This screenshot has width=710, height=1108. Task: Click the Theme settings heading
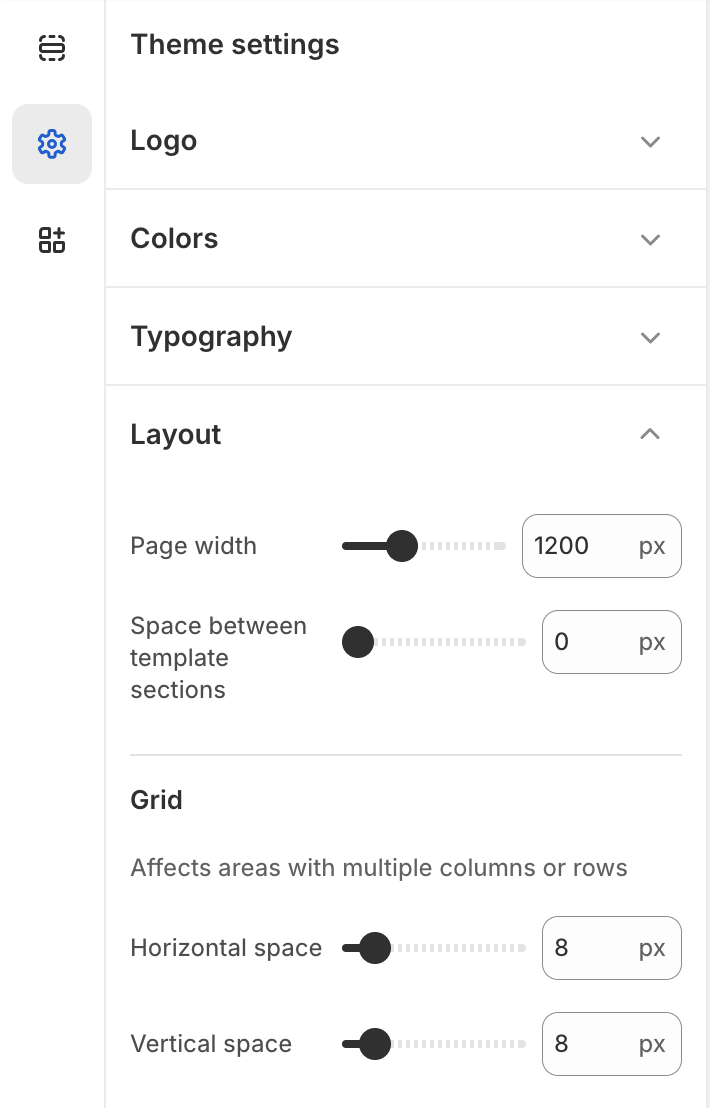click(x=234, y=44)
